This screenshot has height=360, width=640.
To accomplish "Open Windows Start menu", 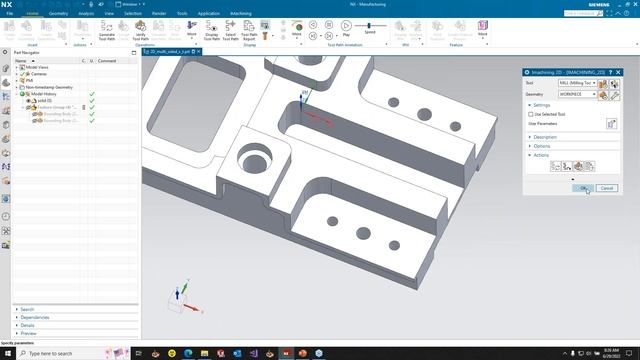I will (x=8, y=353).
